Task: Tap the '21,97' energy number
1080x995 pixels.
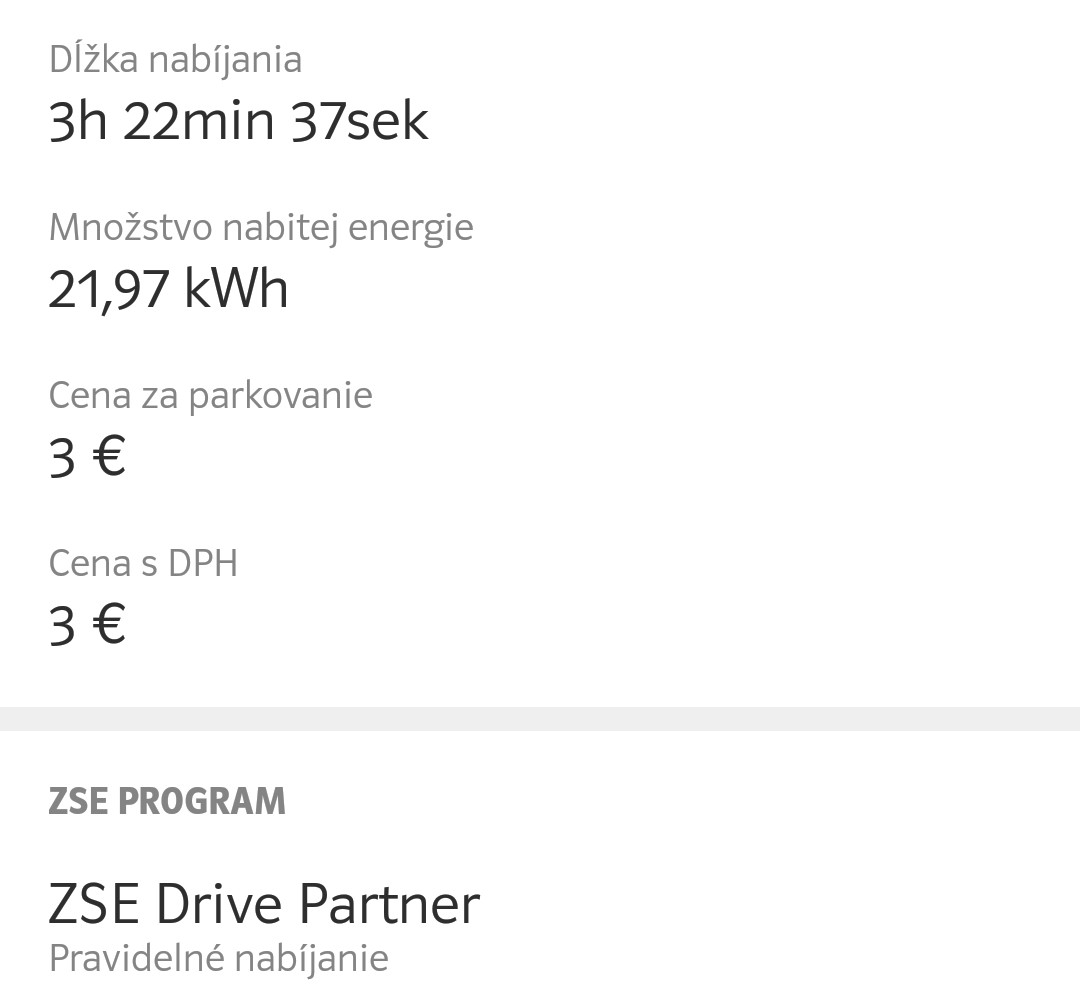Action: 108,290
